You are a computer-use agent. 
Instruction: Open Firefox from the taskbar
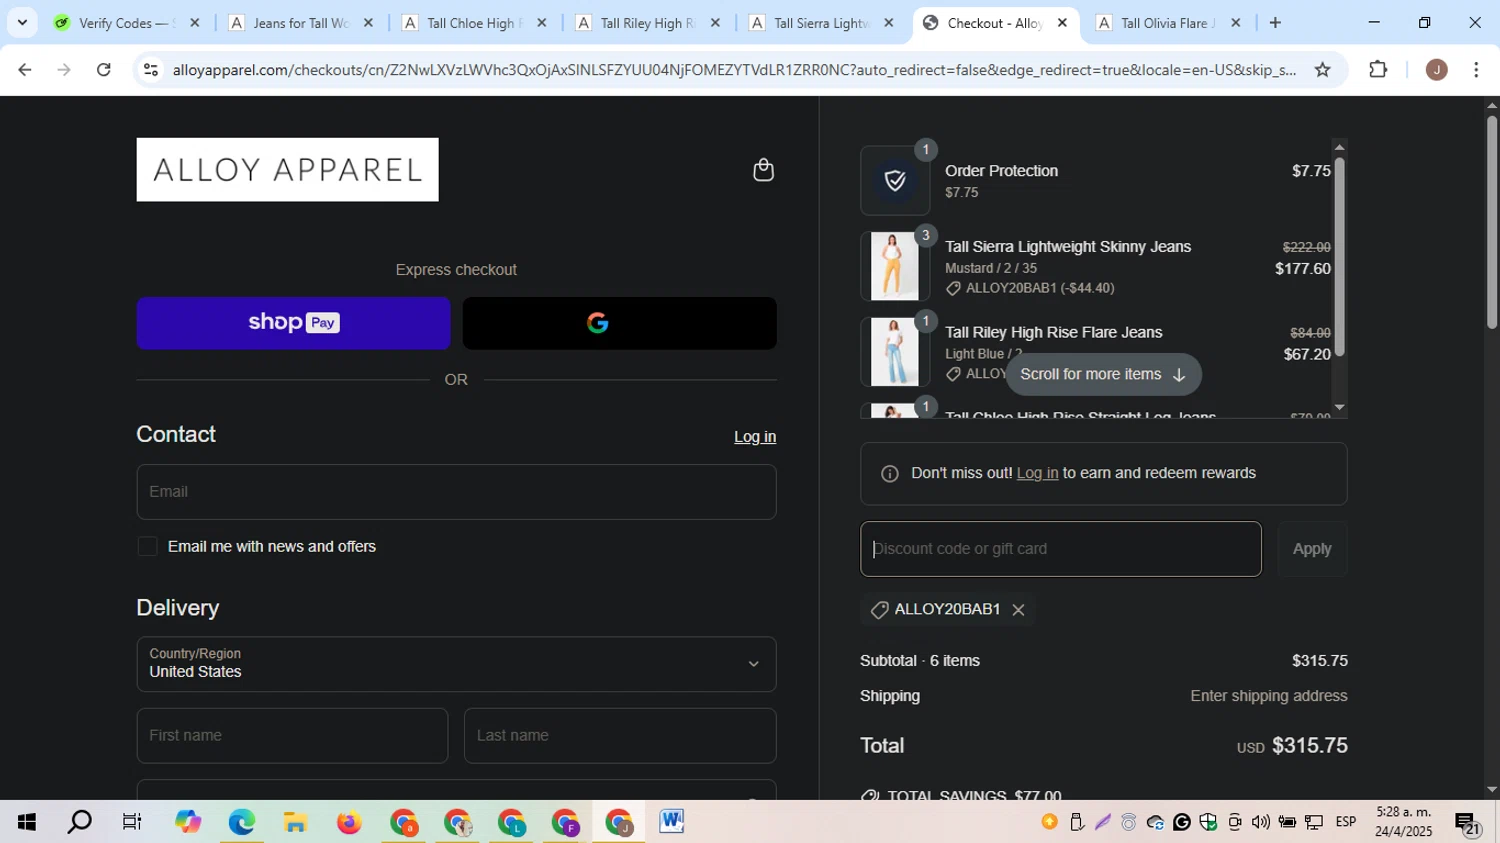point(349,822)
